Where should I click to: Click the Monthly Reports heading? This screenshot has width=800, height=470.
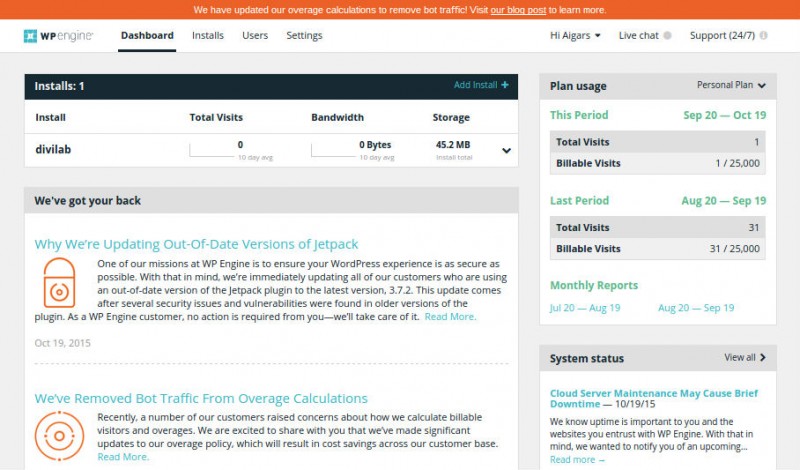[x=594, y=285]
